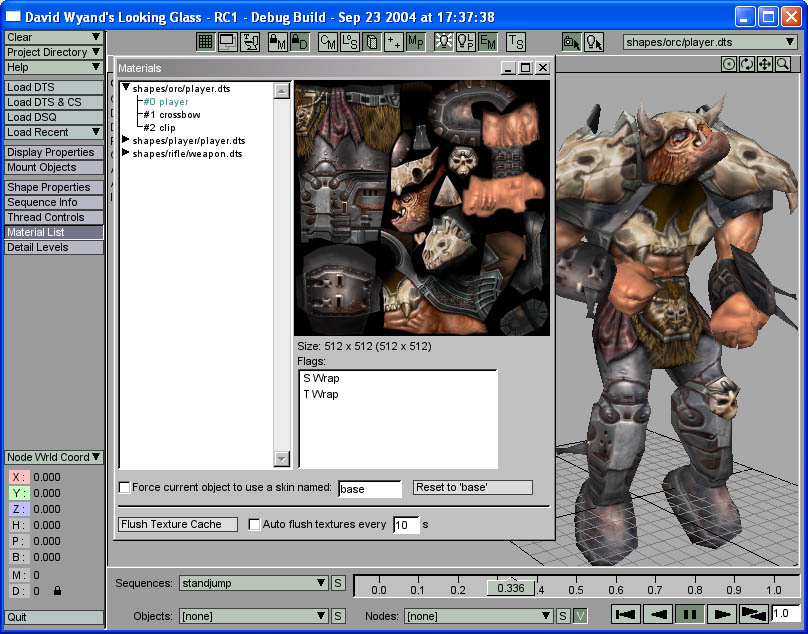This screenshot has height=634, width=808.
Task: Open the Sequences dropdown showing standjump
Action: pos(252,583)
